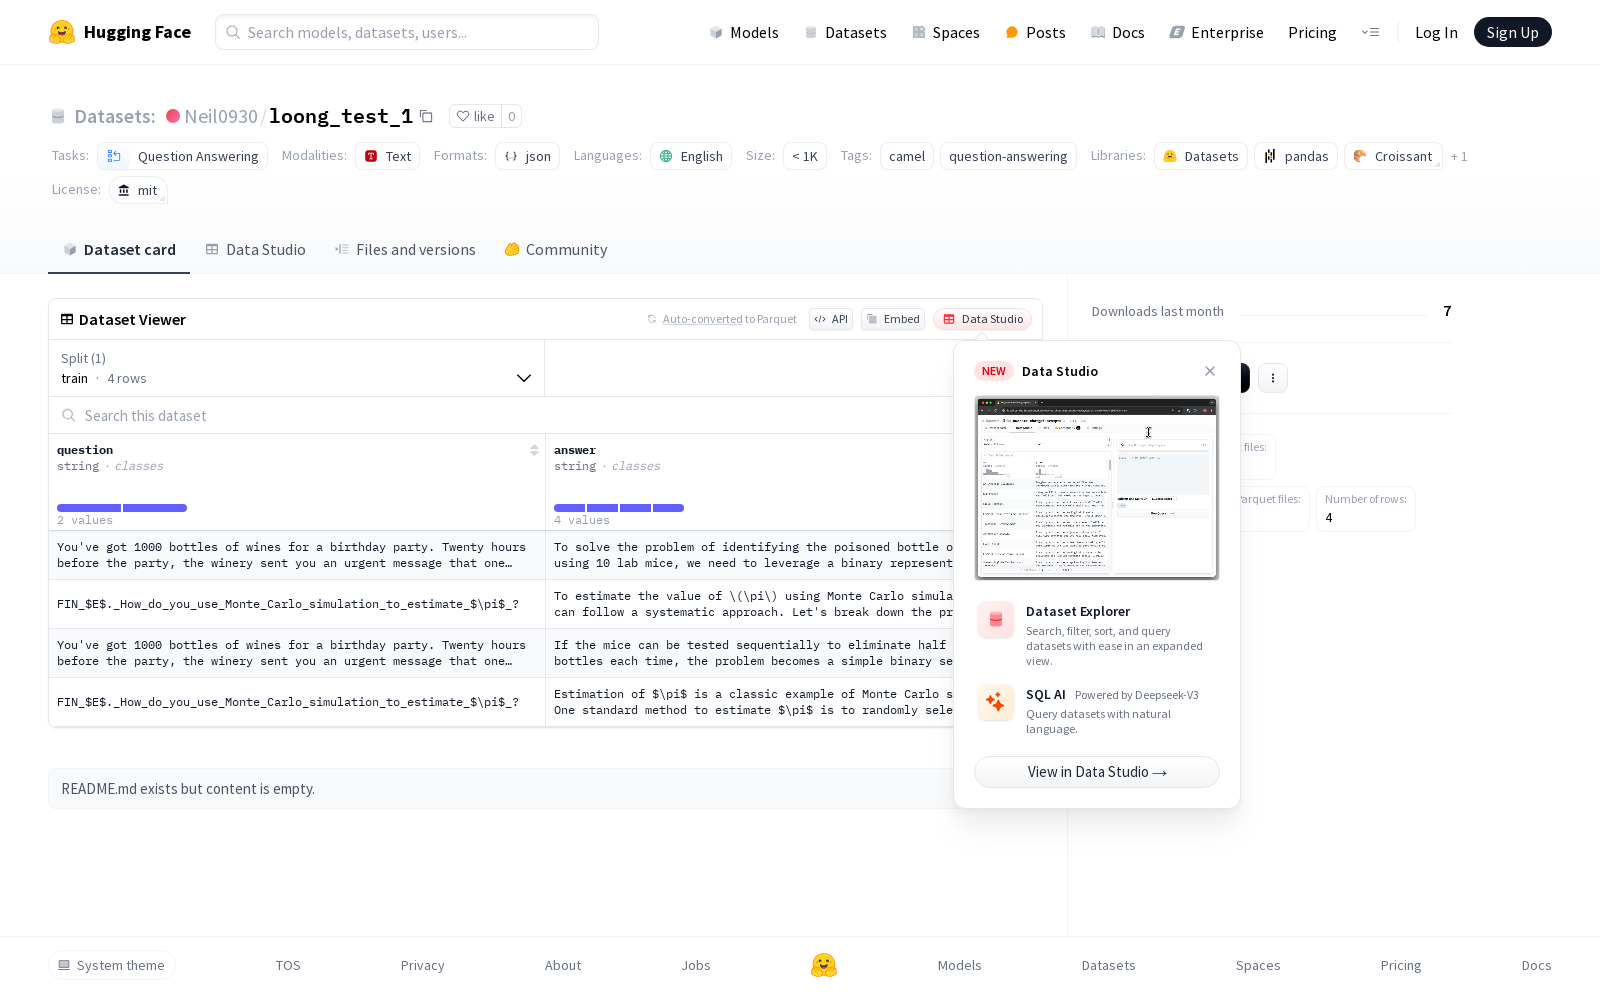Focus the Search this dataset field

click(x=500, y=415)
